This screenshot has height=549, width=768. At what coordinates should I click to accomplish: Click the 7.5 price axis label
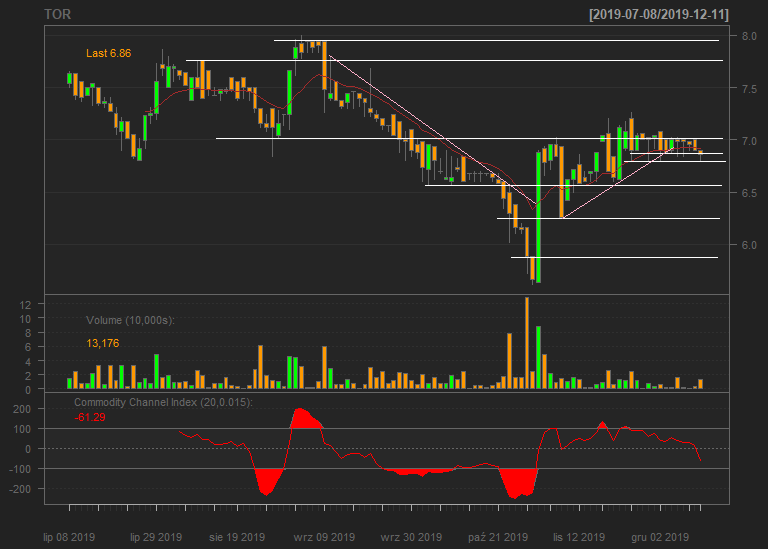(749, 89)
